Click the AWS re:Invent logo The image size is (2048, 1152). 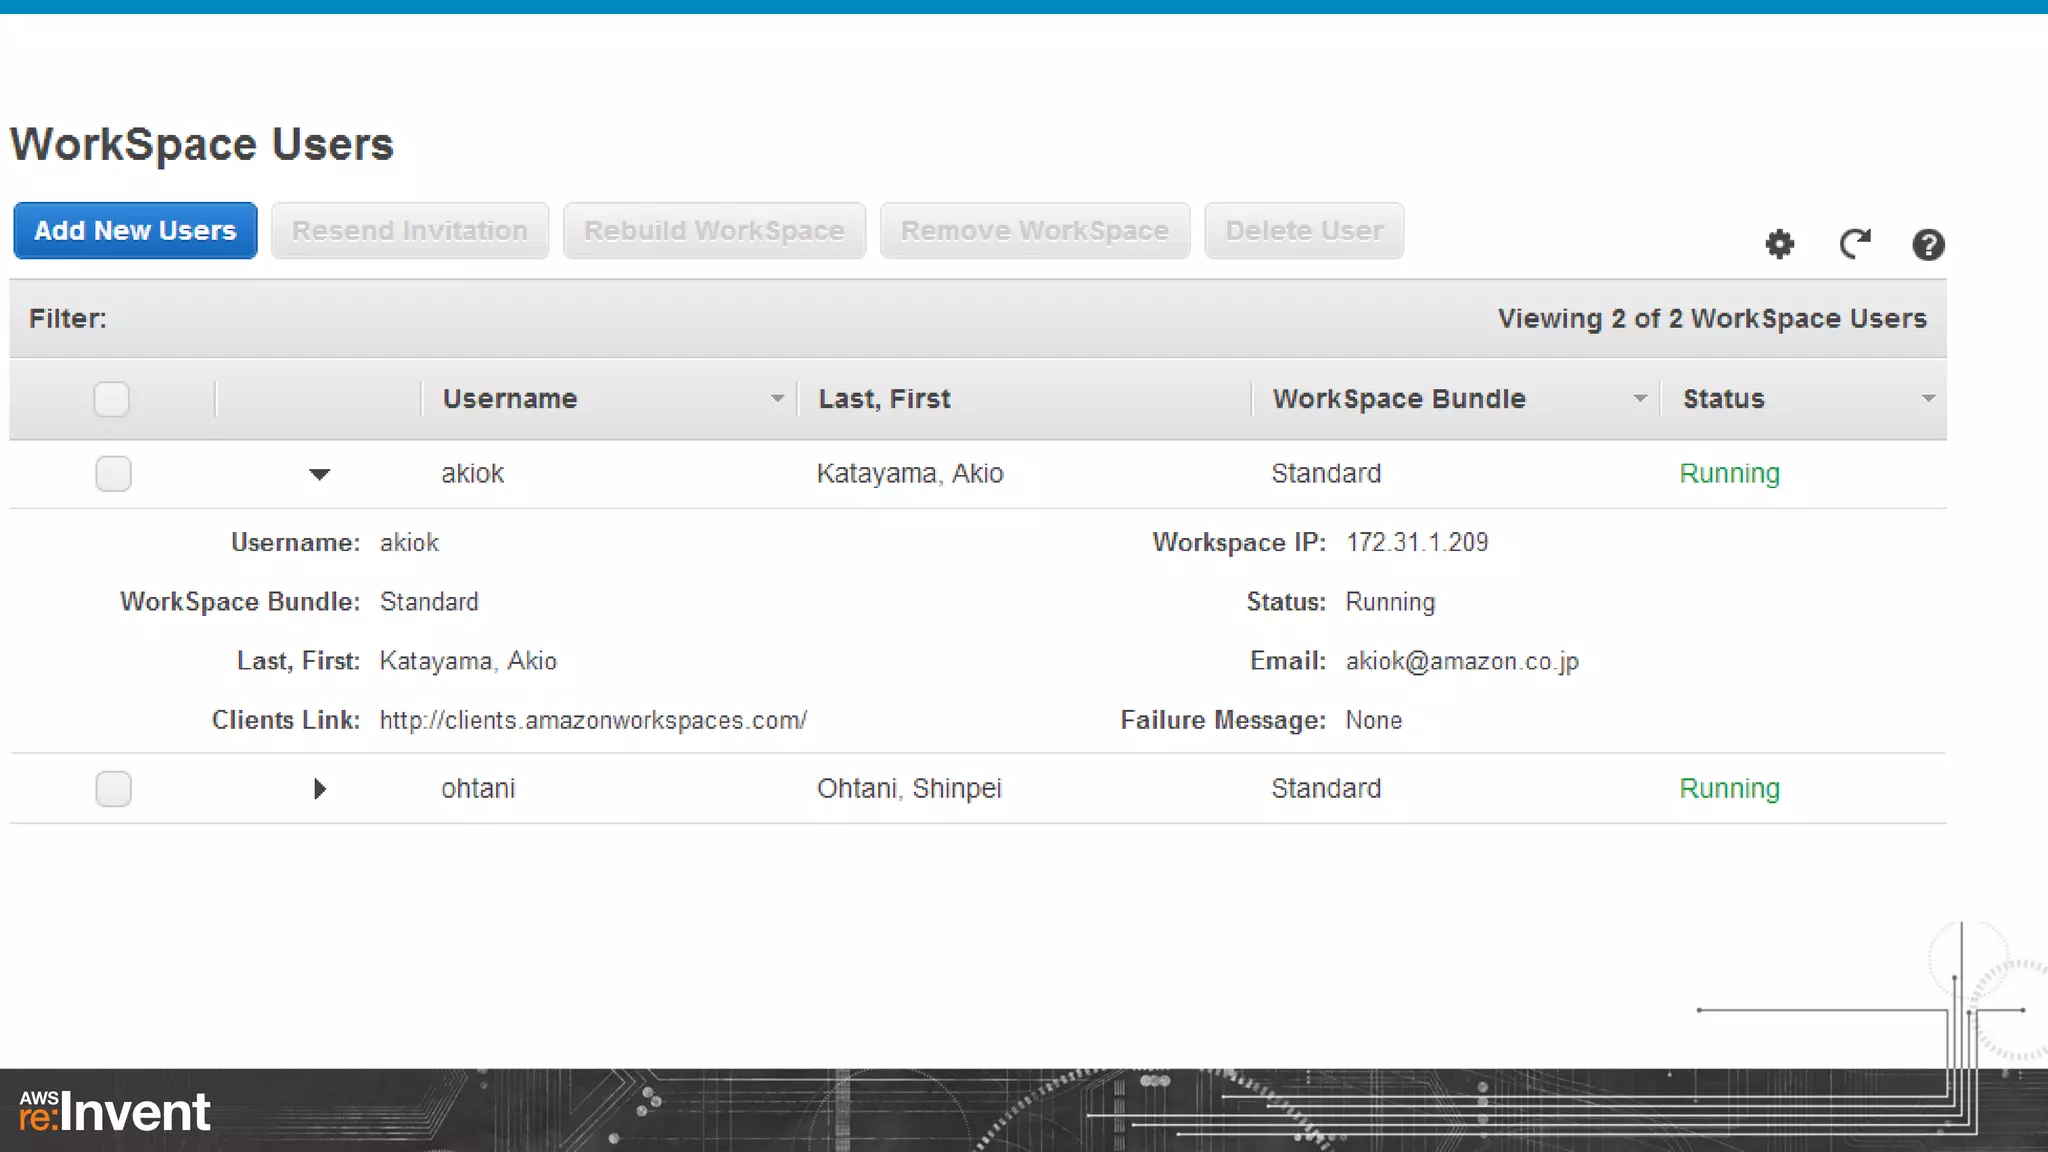[115, 1112]
